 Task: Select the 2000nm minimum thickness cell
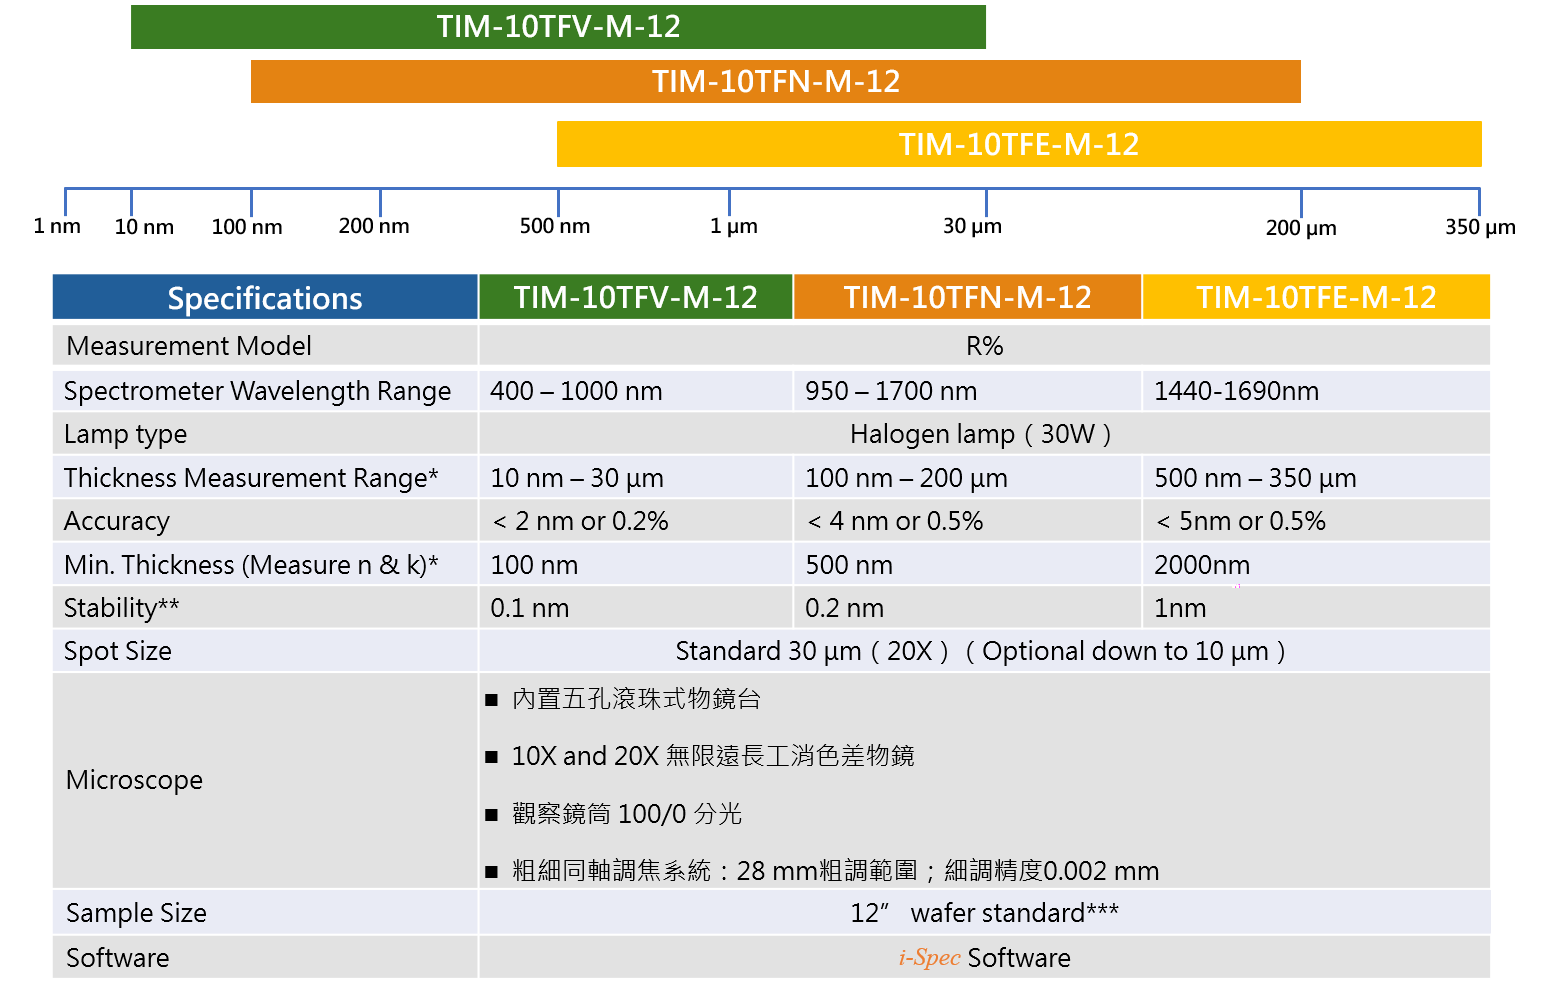point(1202,565)
